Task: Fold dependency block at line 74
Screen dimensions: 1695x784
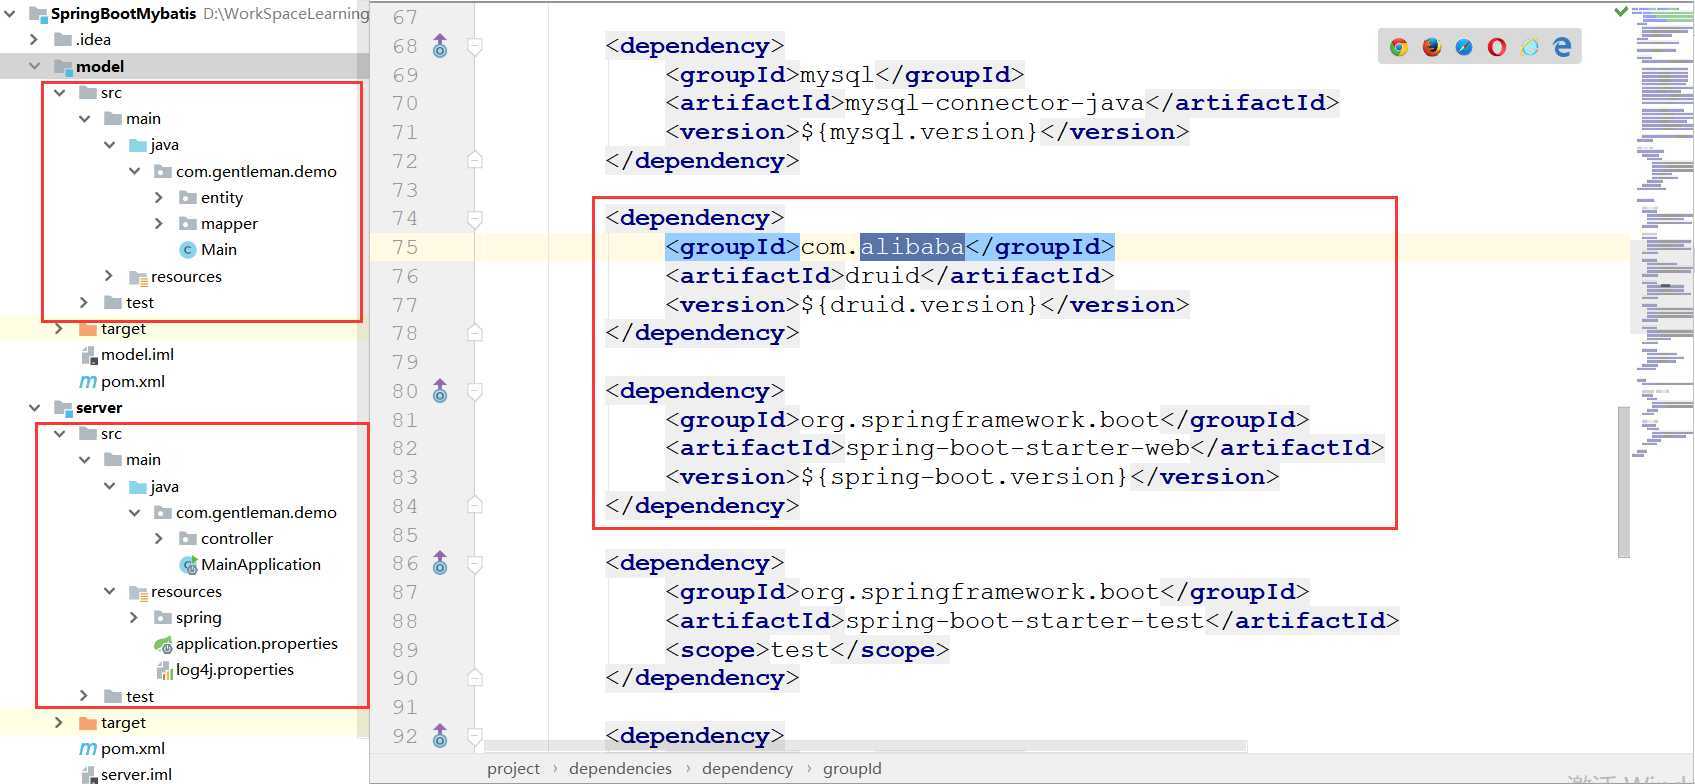Action: [475, 218]
